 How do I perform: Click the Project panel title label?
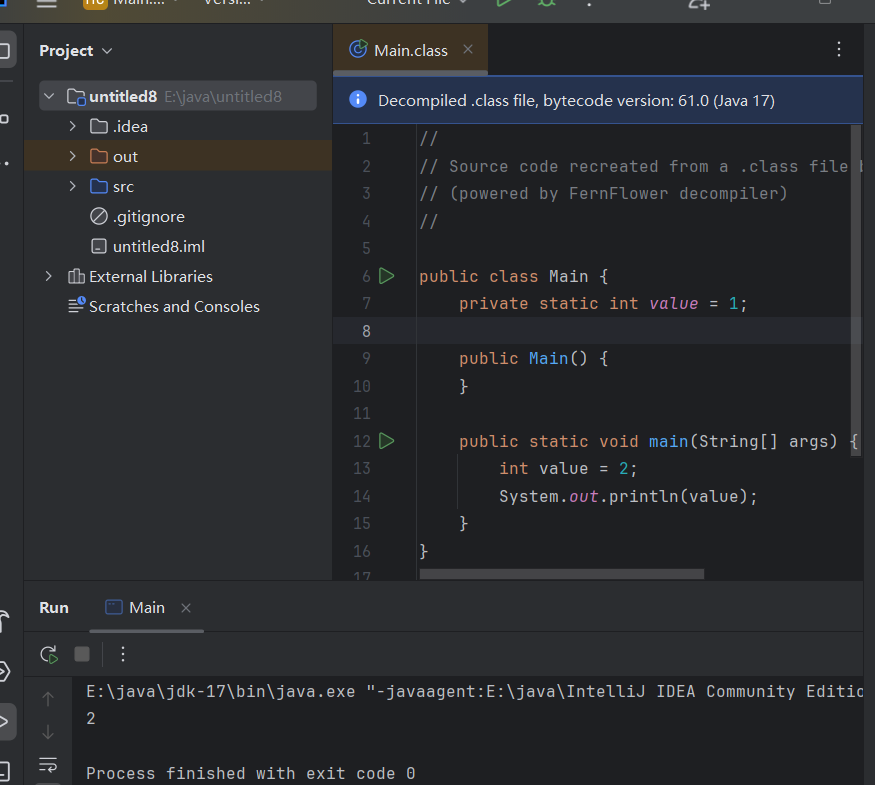tap(66, 51)
